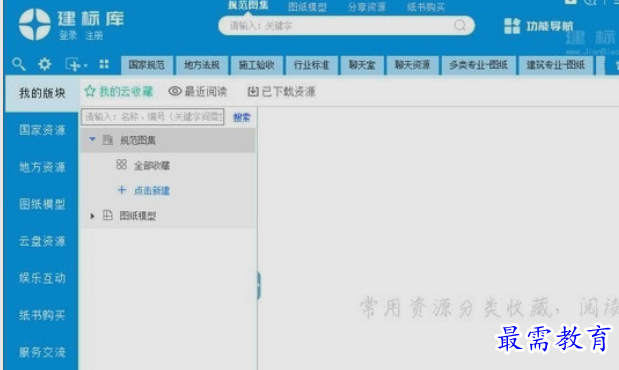Click the search icon inside top search box
This screenshot has height=370, width=619.
pos(460,25)
